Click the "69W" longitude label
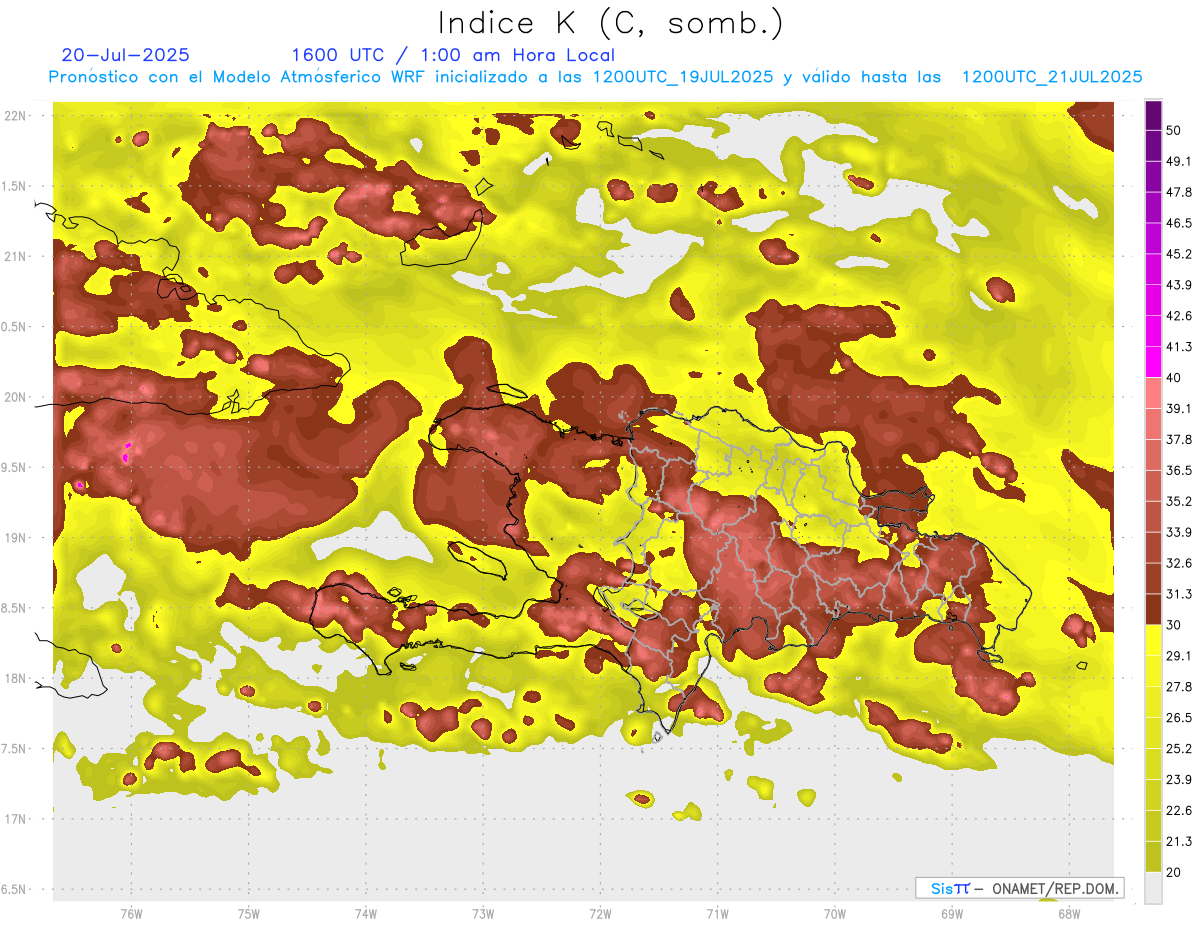Screen dimensions: 1200x927 click(x=951, y=914)
